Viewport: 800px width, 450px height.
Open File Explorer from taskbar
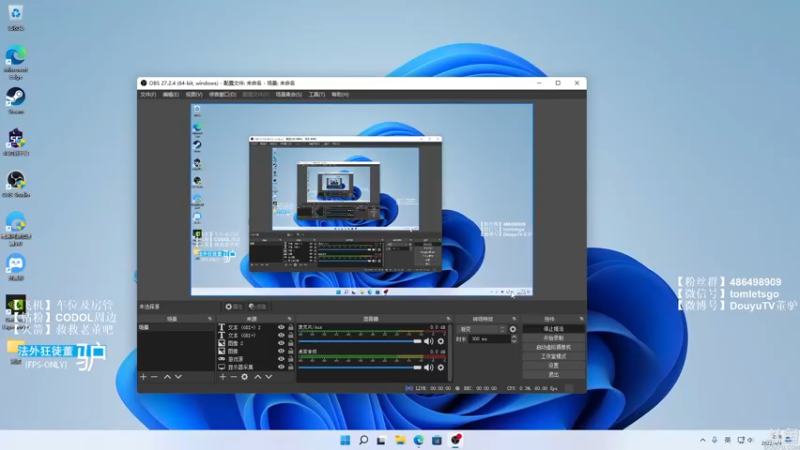coord(400,440)
